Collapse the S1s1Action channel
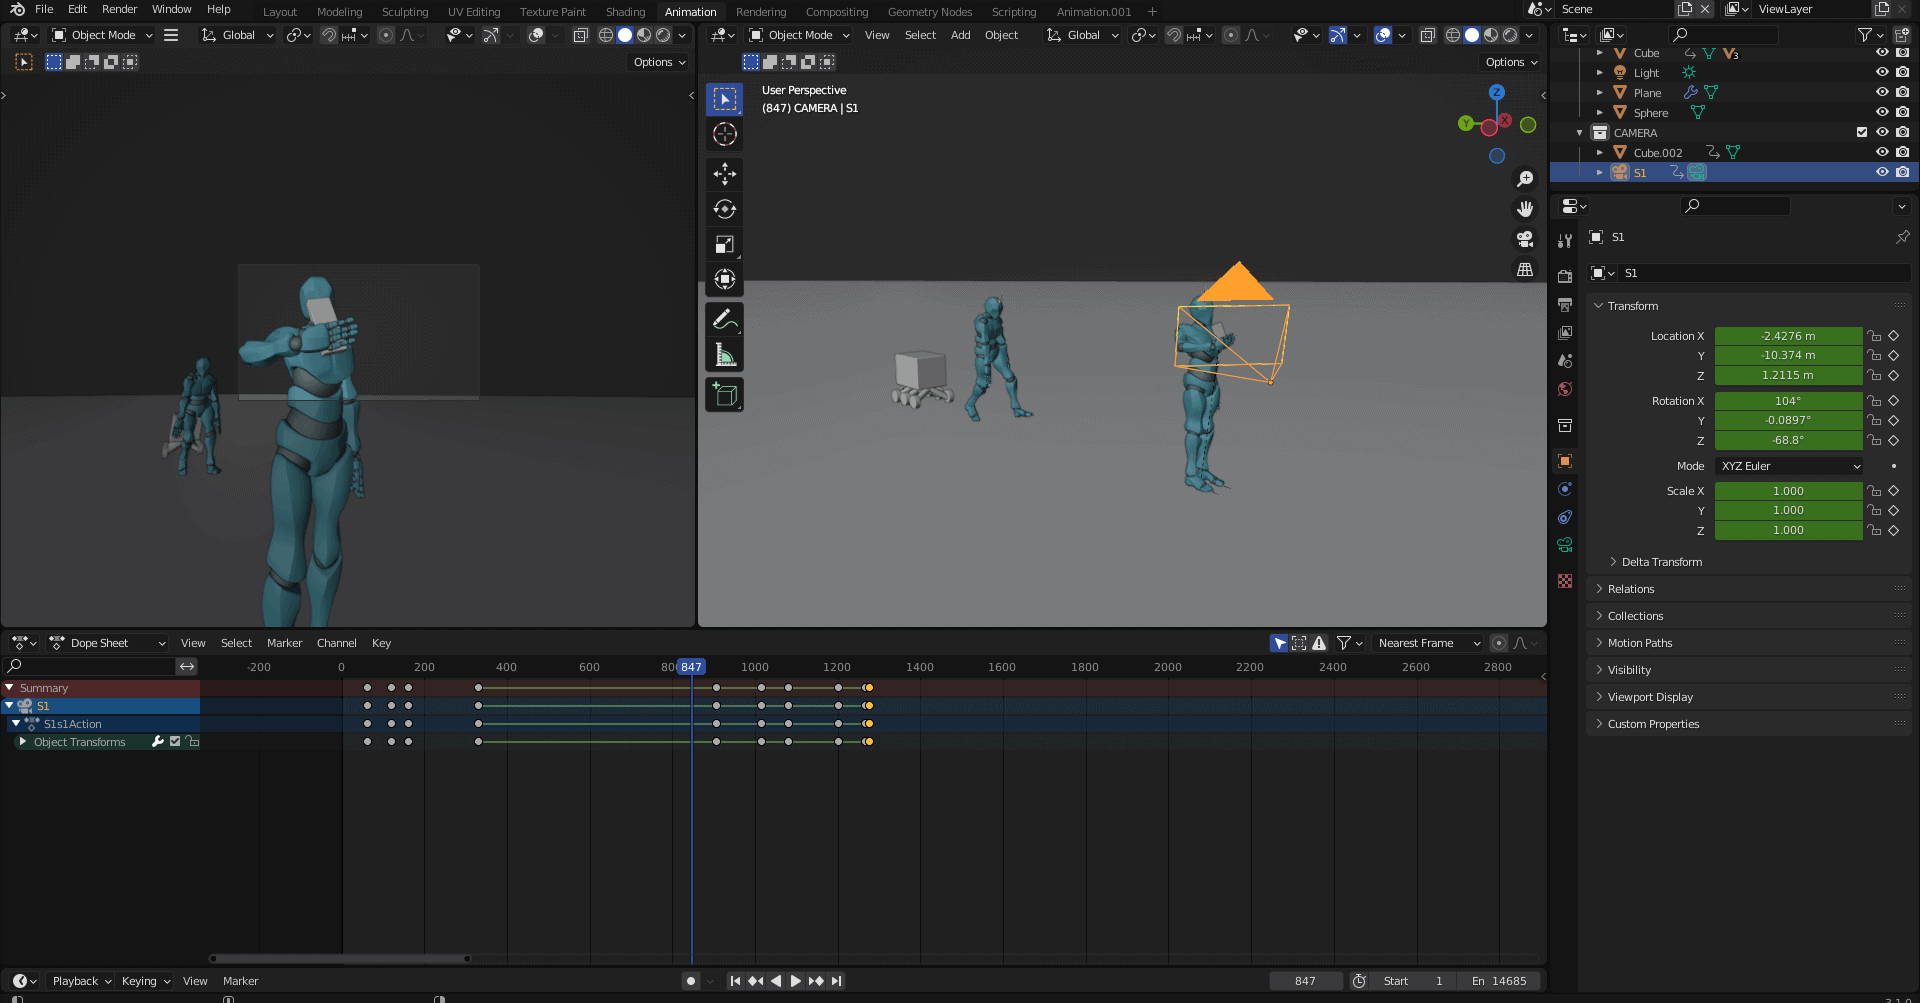Screen dimensions: 1920x1003 [16, 723]
